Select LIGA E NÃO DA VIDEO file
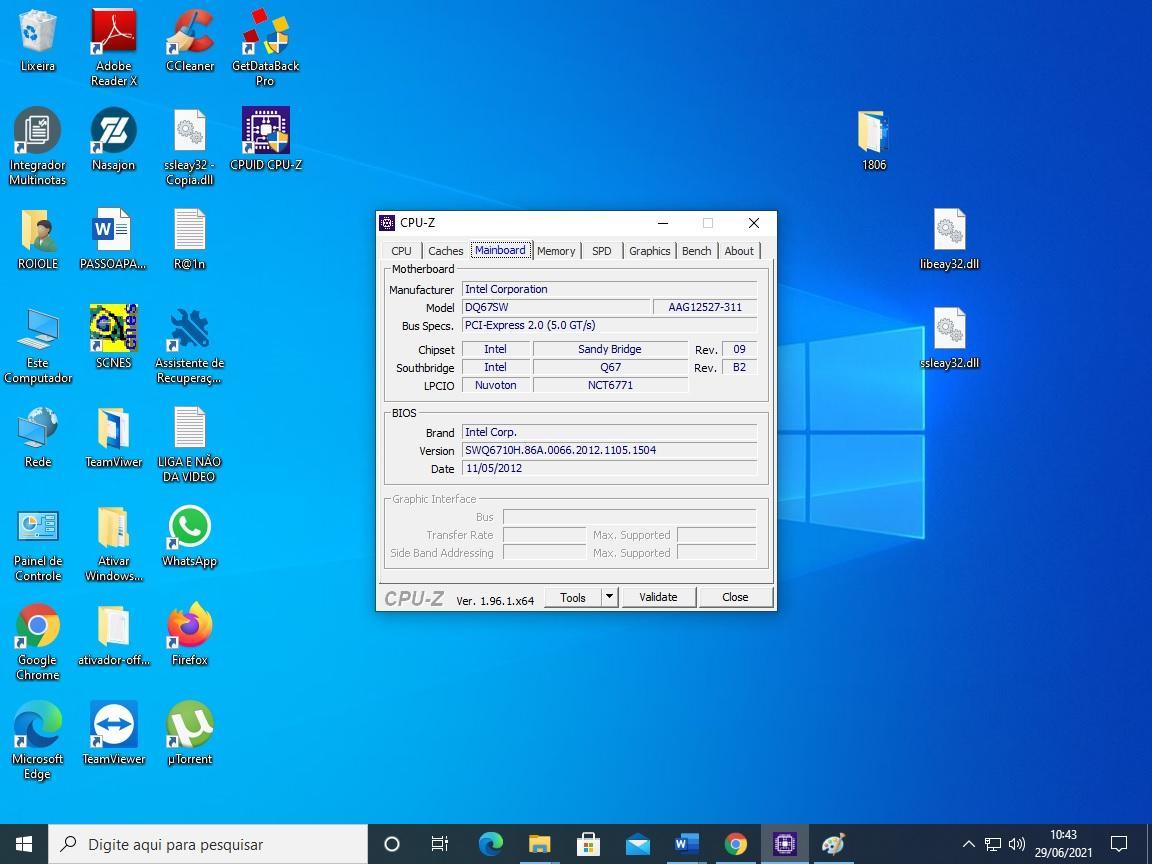 click(190, 444)
